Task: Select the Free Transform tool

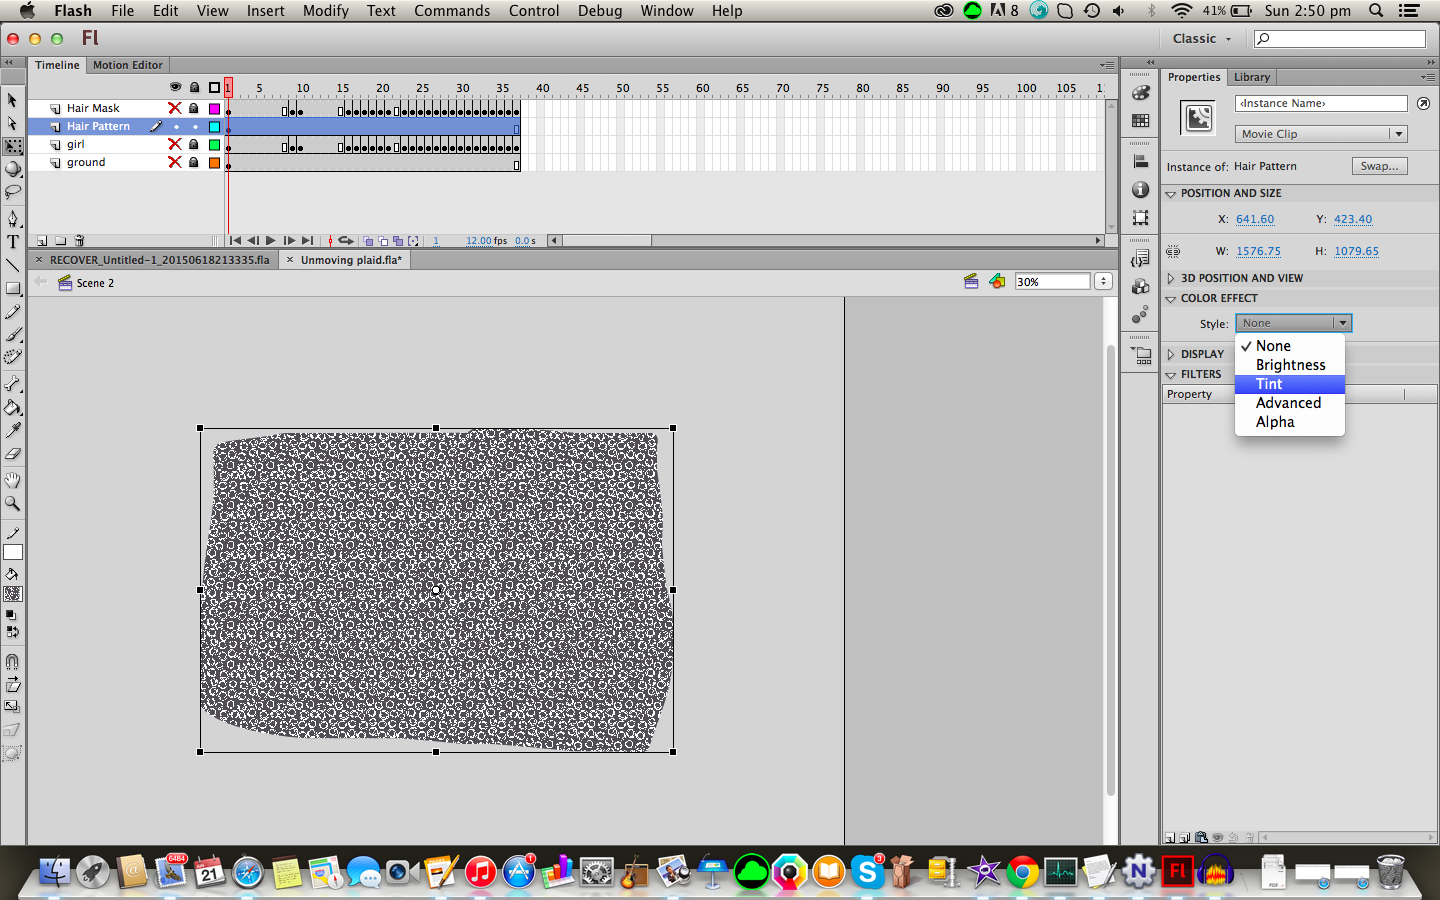Action: coord(13,146)
